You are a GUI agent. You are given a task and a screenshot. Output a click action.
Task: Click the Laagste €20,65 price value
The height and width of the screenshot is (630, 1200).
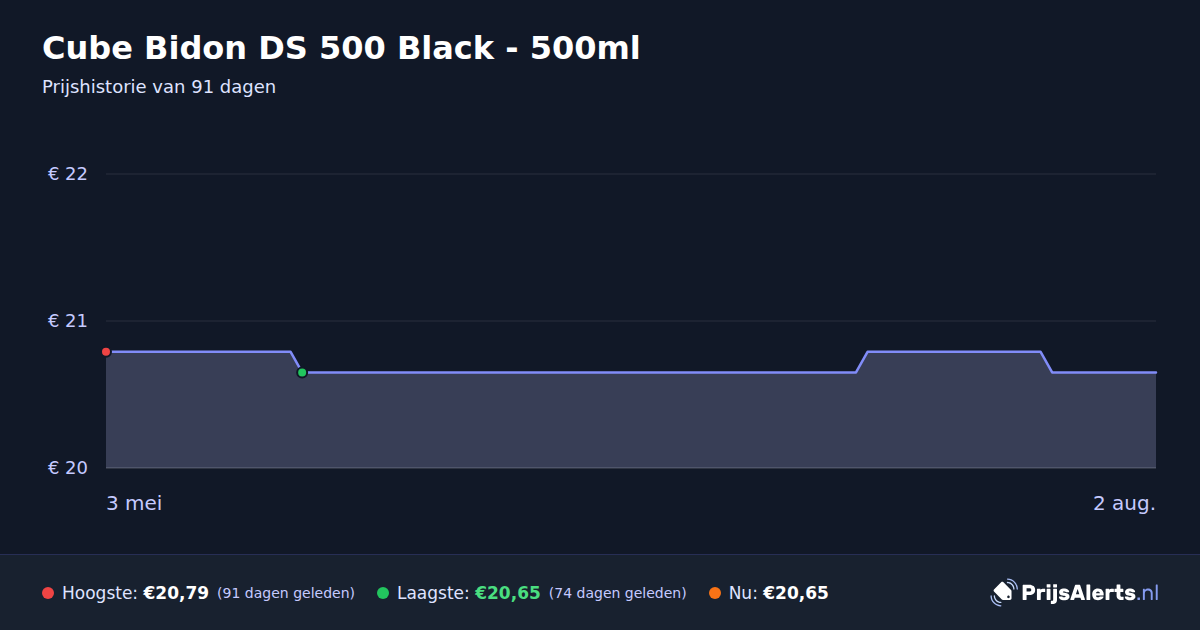click(x=508, y=593)
